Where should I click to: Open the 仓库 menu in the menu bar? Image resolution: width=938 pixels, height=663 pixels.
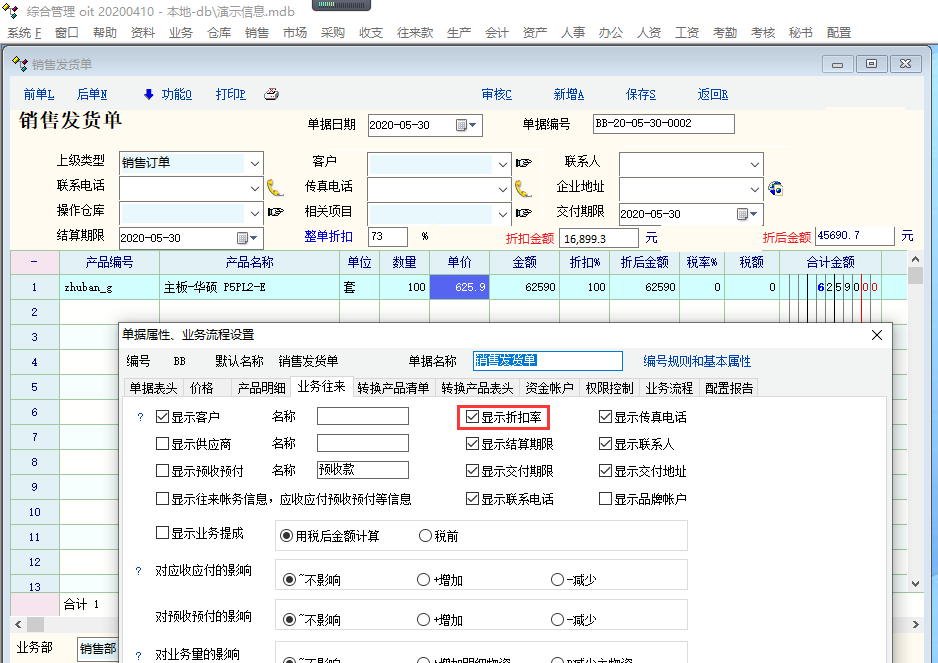pos(219,32)
